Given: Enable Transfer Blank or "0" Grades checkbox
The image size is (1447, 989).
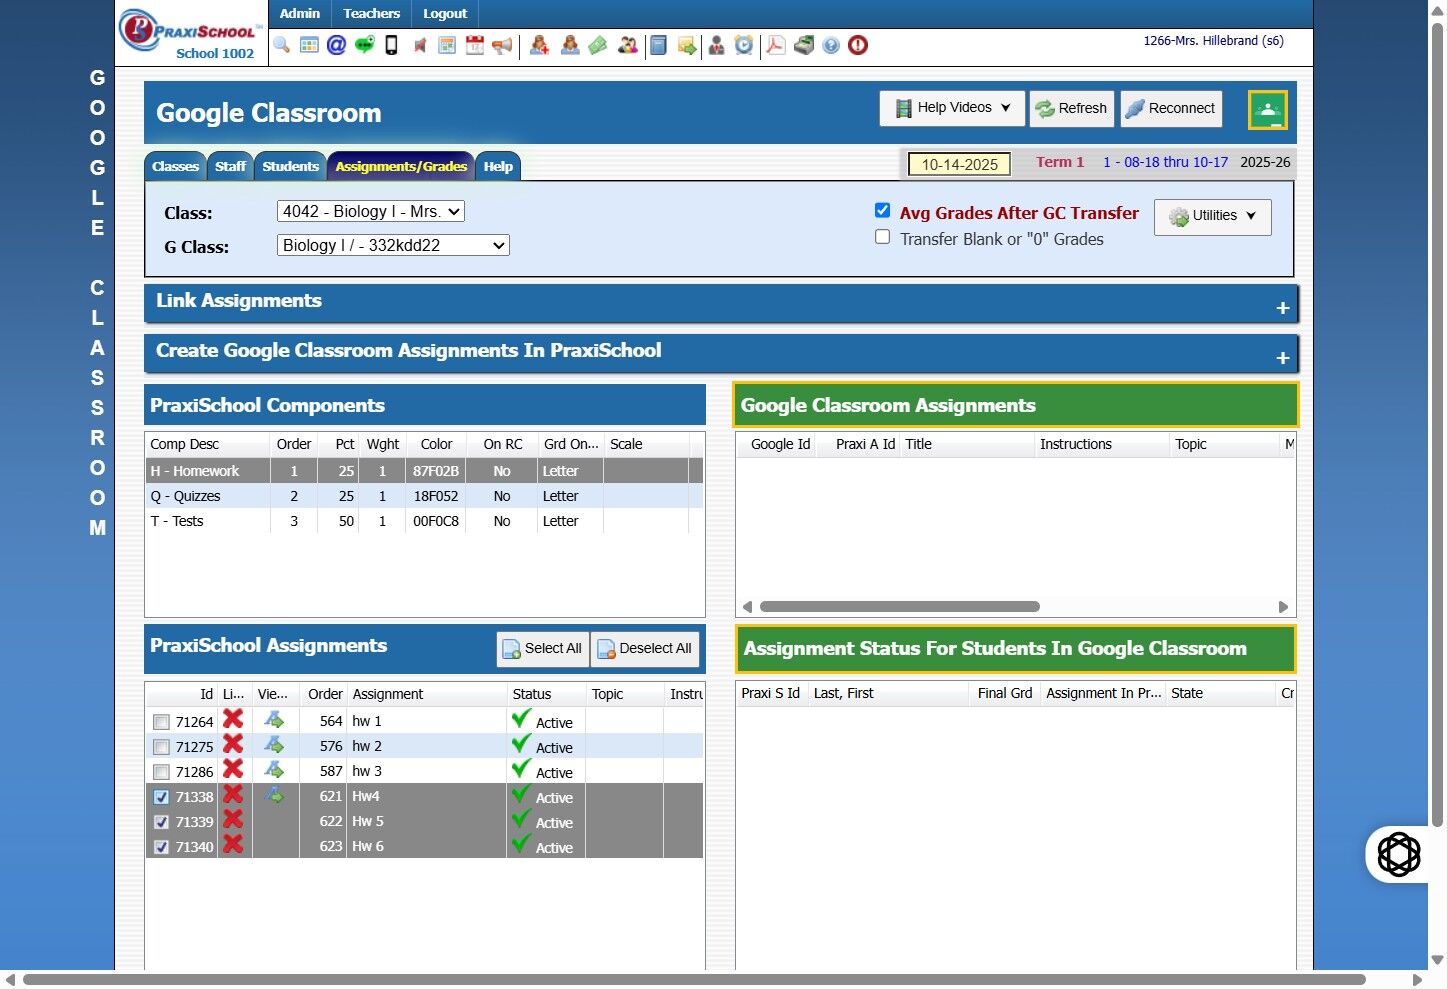Looking at the screenshot, I should (x=882, y=237).
